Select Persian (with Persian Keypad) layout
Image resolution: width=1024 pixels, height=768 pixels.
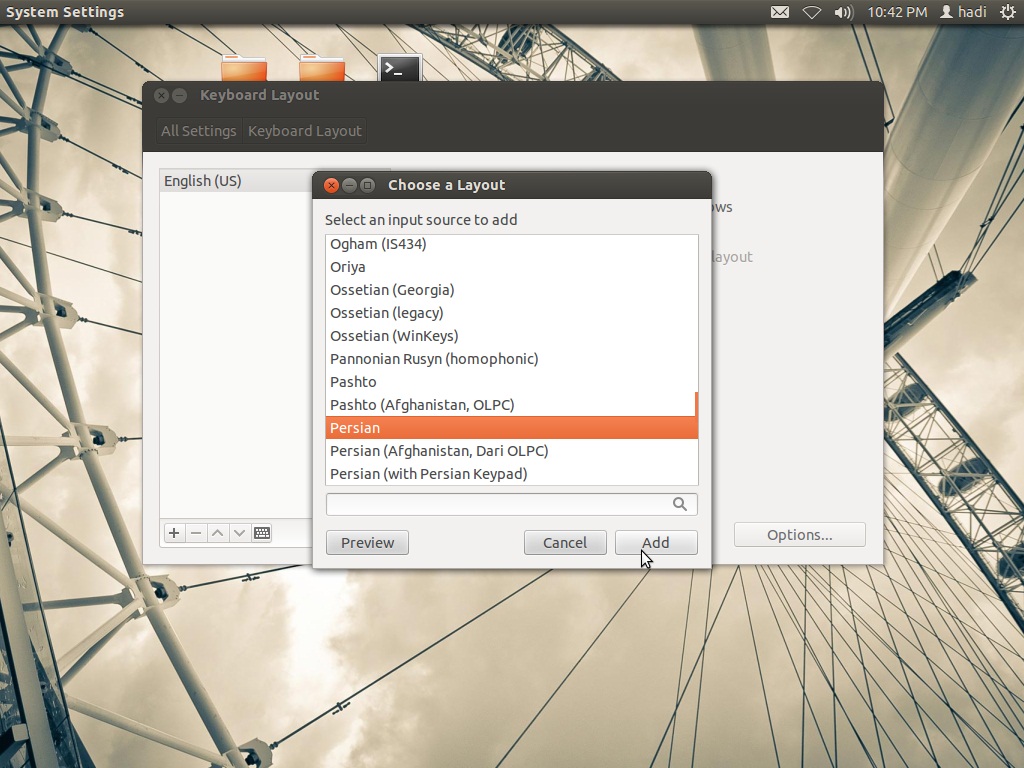[428, 474]
